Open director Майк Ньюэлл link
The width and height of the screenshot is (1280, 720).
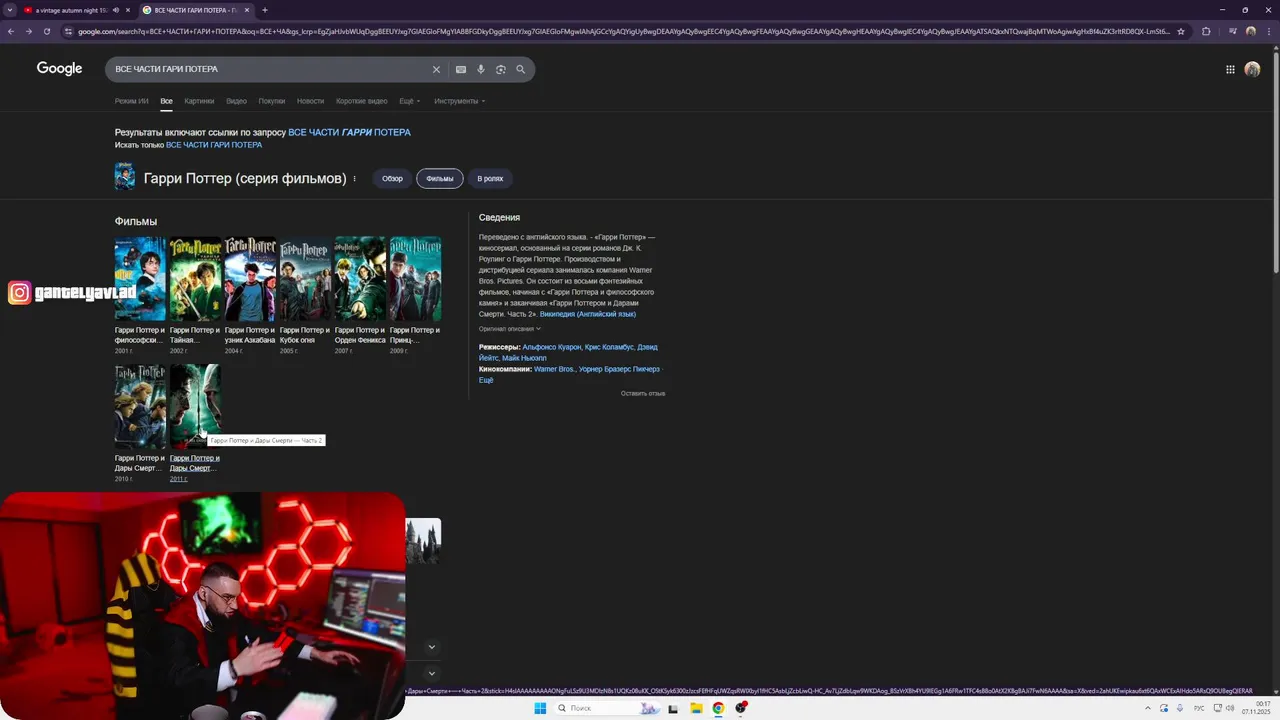524,358
